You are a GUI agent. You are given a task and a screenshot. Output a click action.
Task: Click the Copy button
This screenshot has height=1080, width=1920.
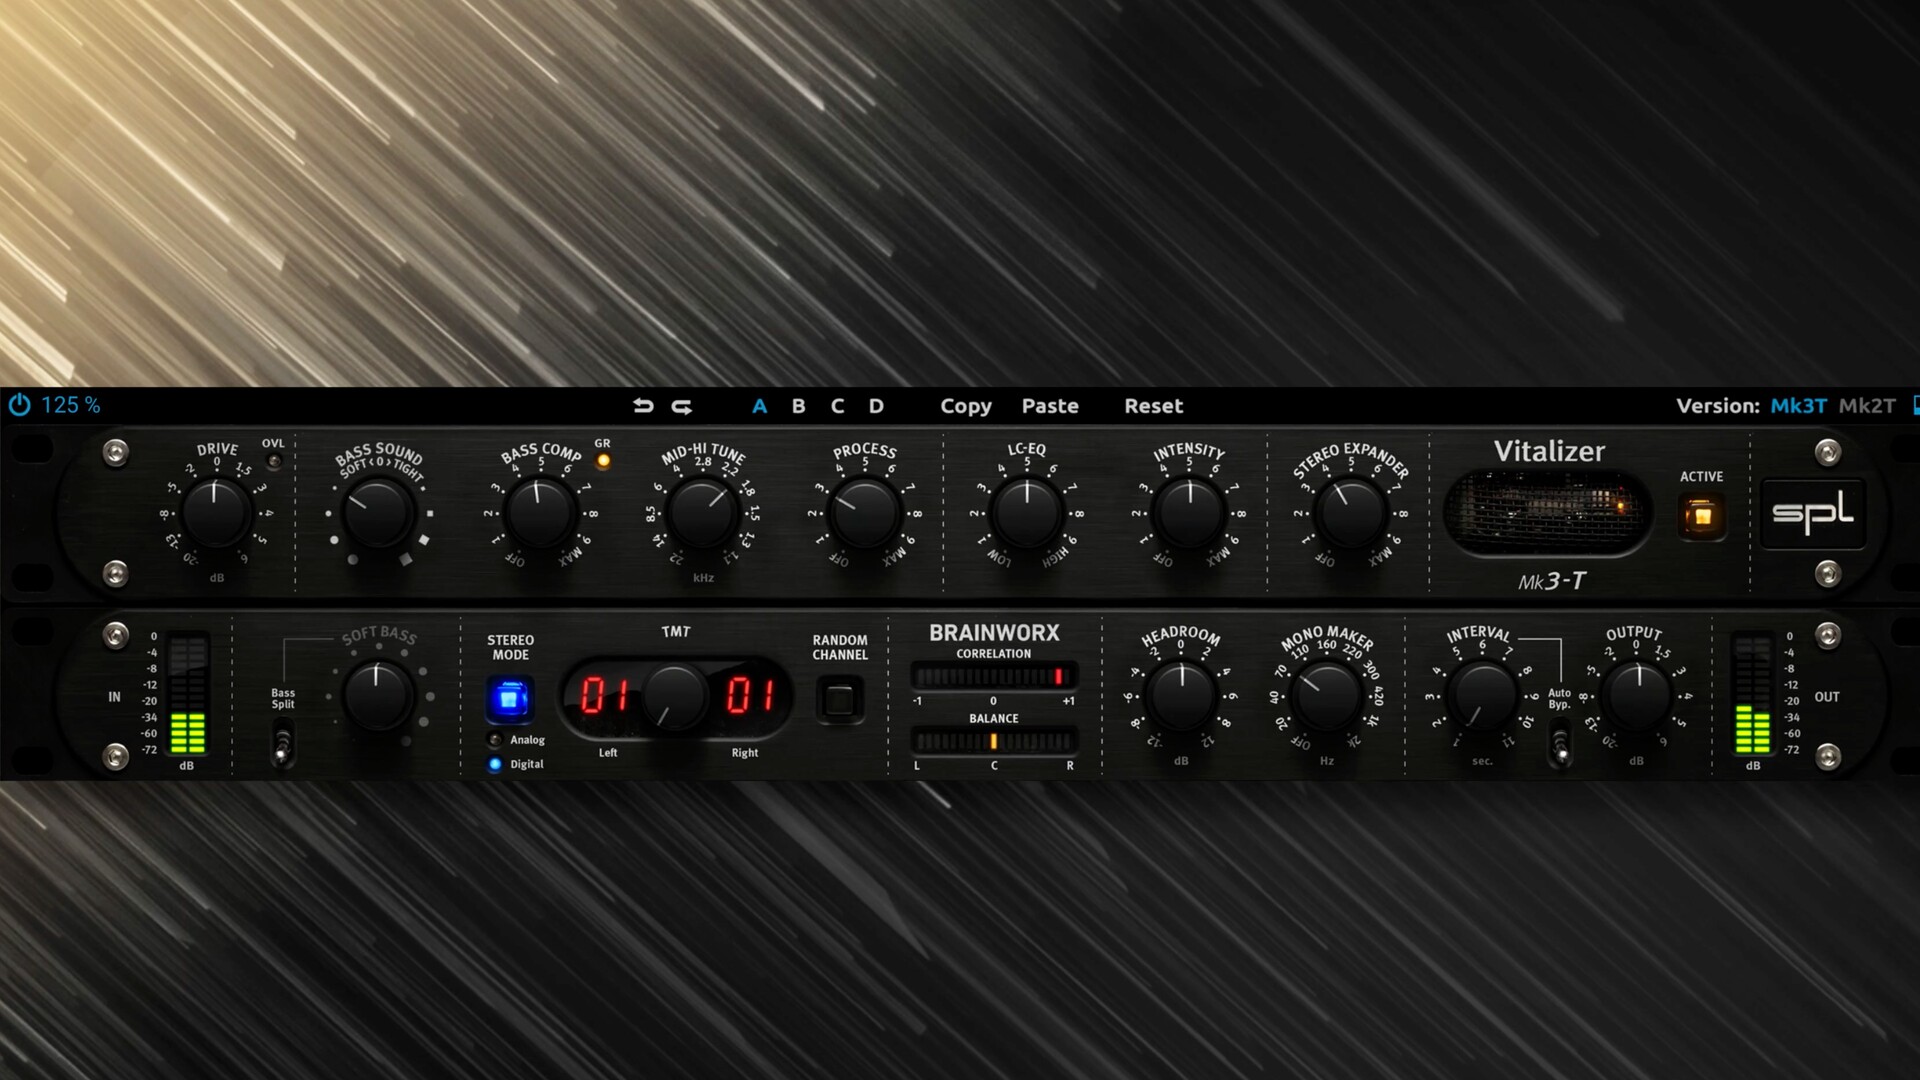click(x=966, y=406)
